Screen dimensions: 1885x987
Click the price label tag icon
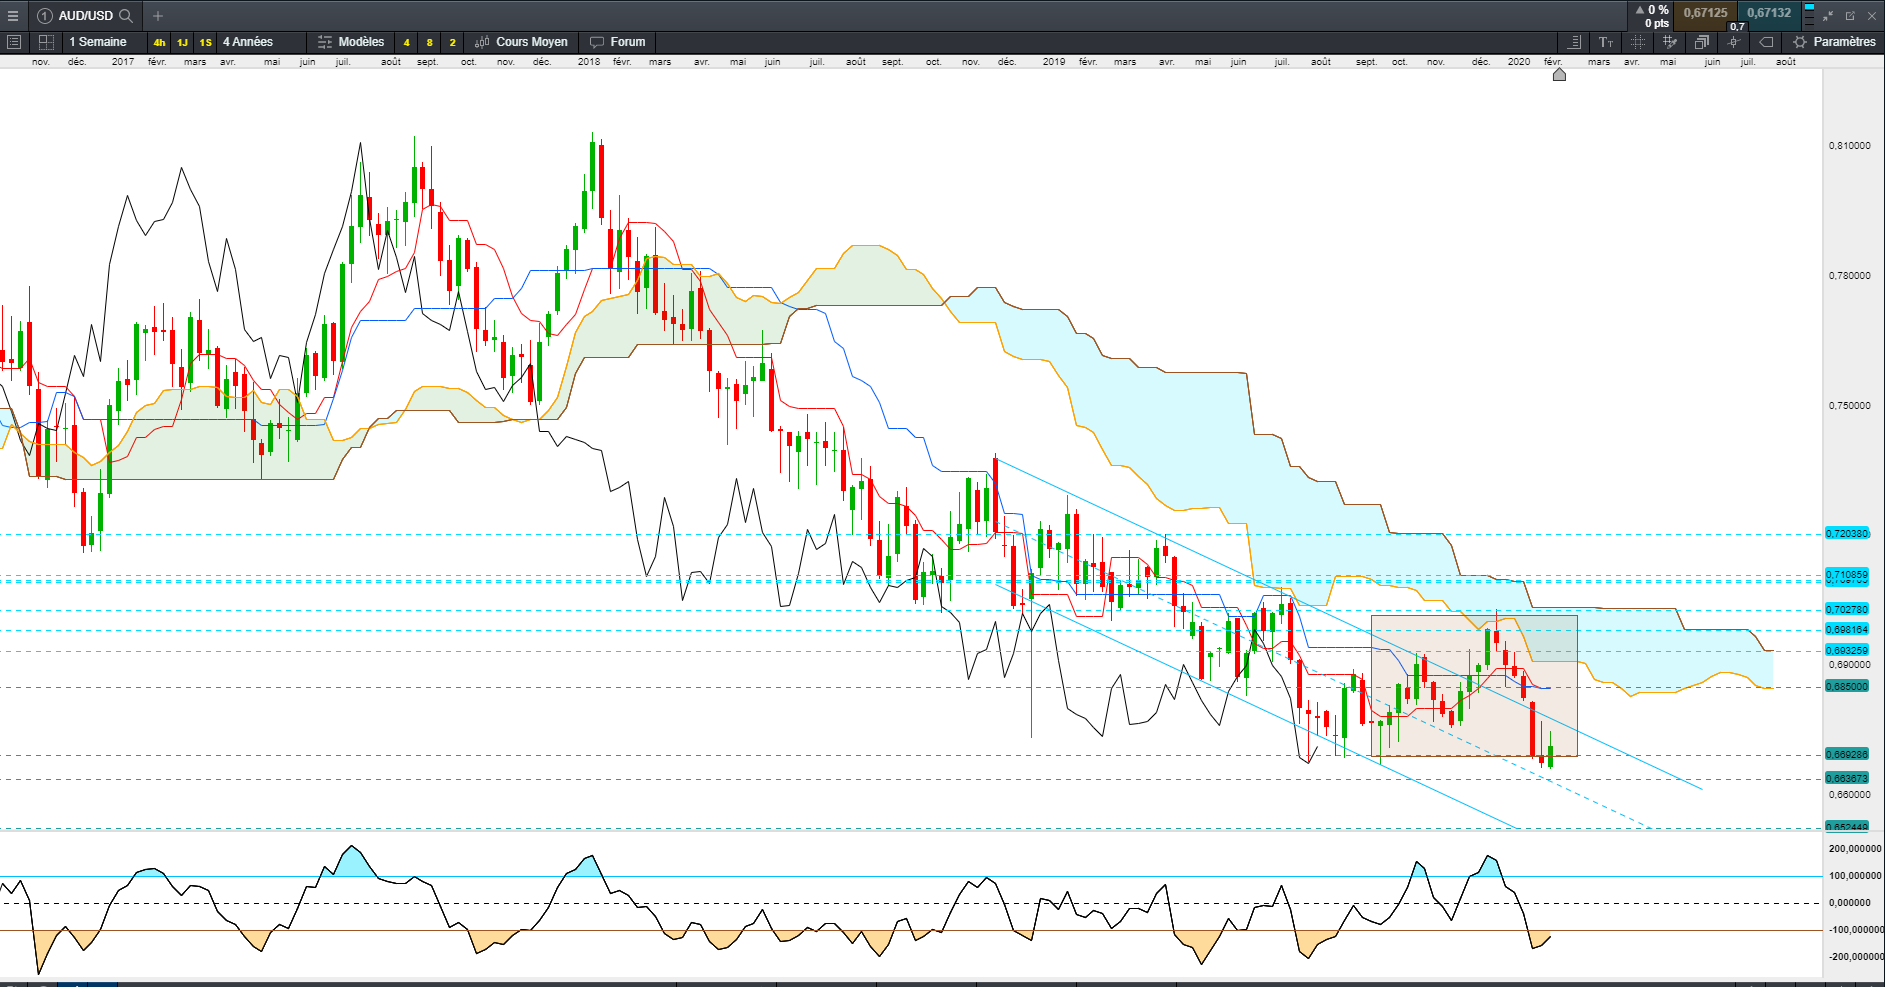tap(1766, 42)
